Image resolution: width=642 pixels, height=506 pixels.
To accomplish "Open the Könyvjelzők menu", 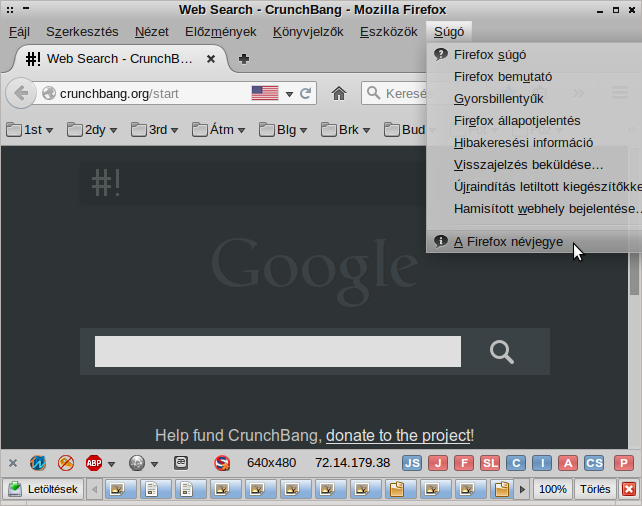I will pyautogui.click(x=308, y=32).
